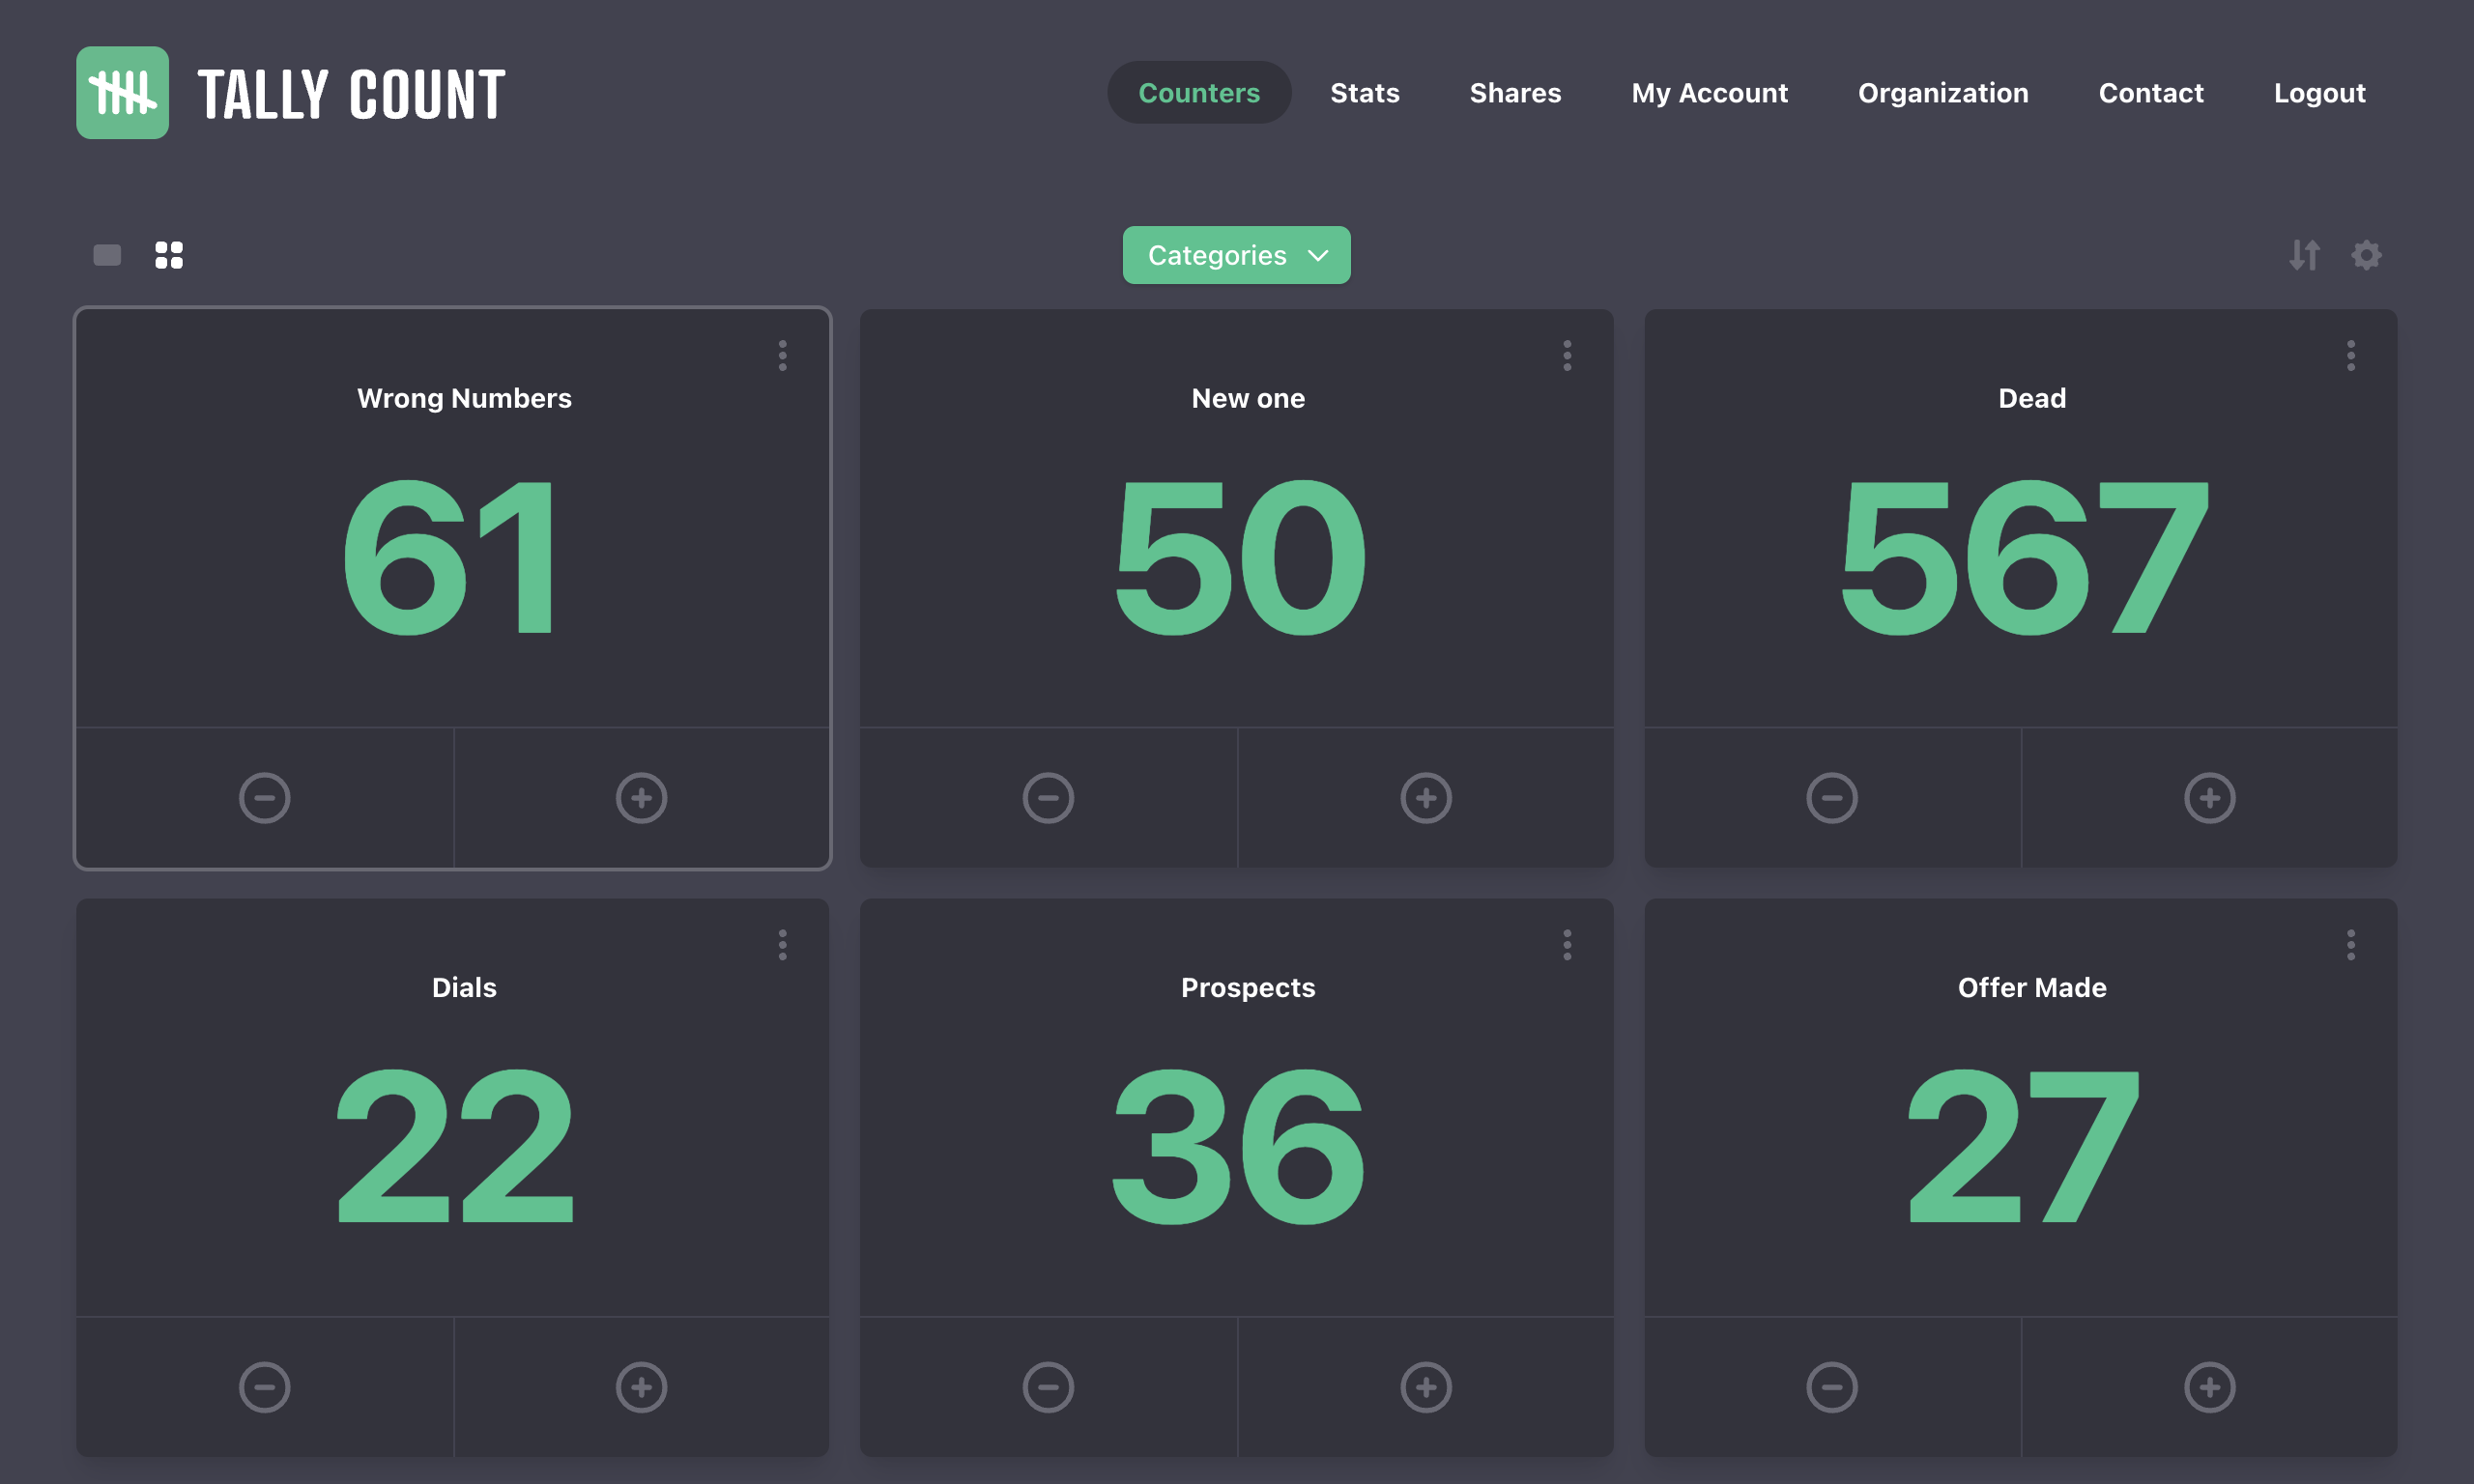
Task: Decrease the New one counter
Action: [1047, 797]
